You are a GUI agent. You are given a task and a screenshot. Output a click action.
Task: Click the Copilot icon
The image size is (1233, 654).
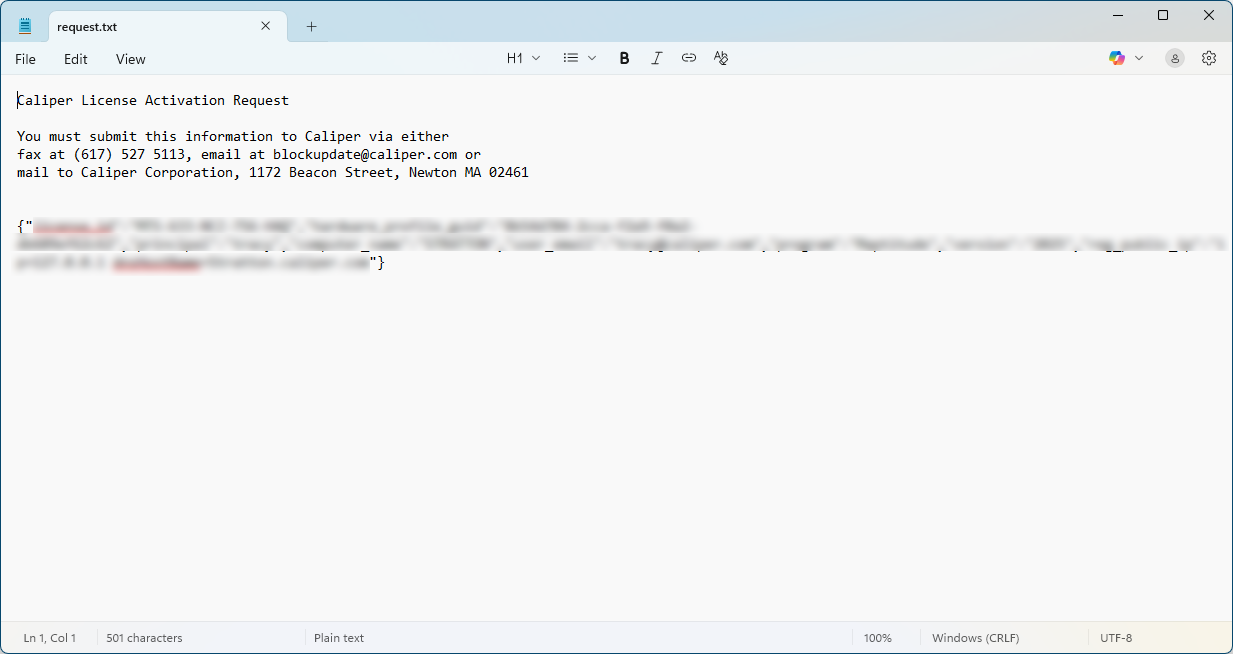pos(1117,58)
